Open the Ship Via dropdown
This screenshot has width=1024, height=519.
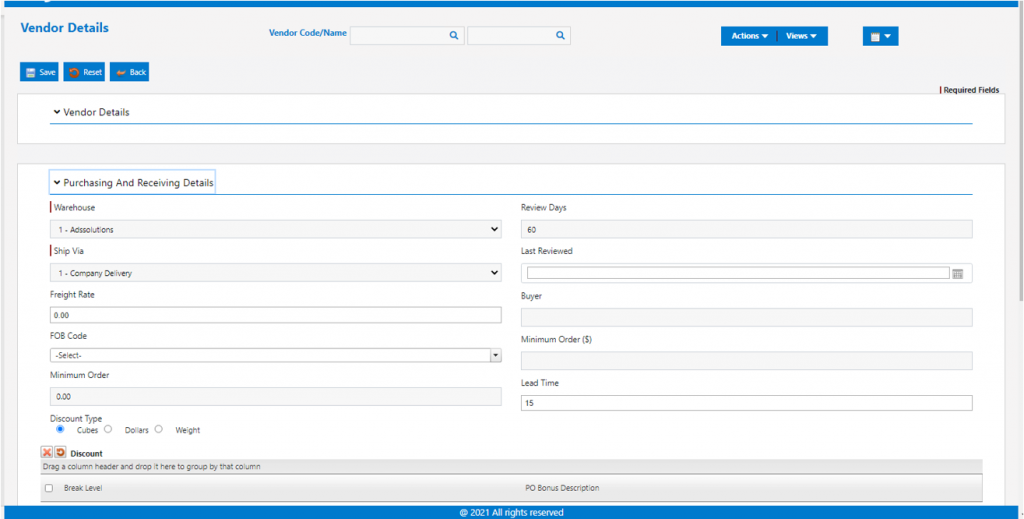click(276, 273)
